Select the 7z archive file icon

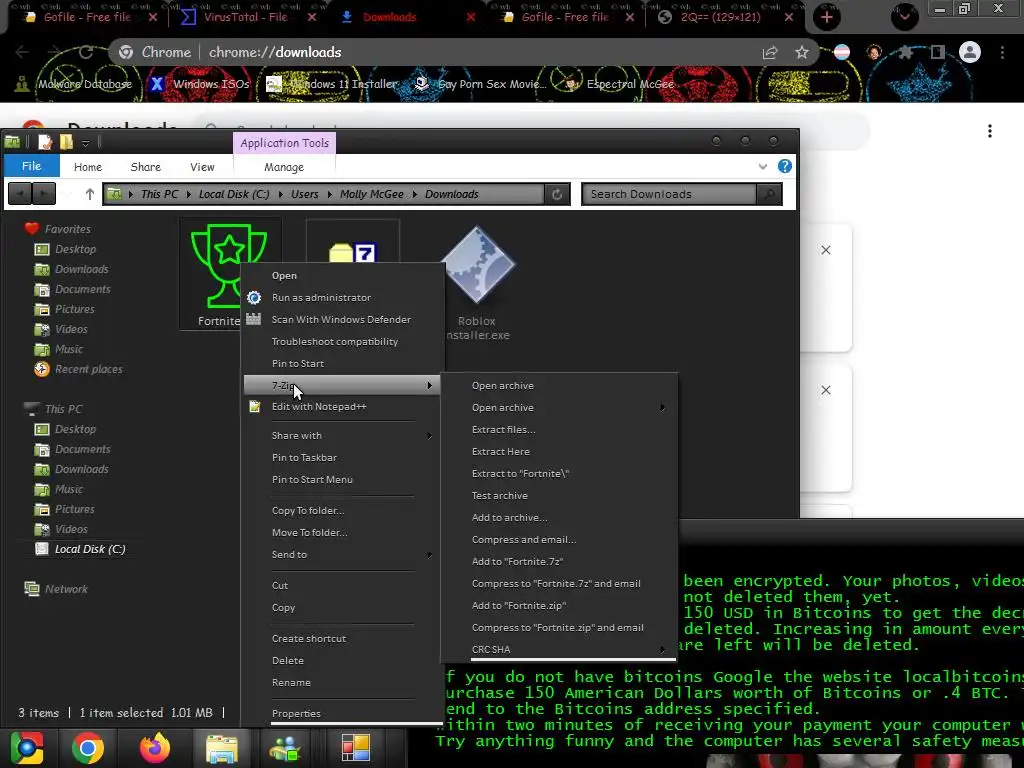(353, 251)
